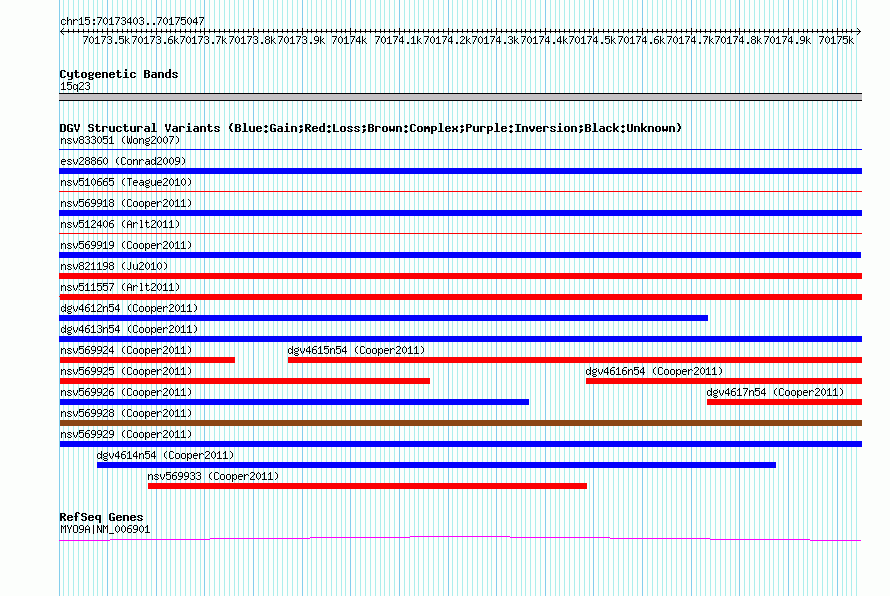The image size is (890, 596).
Task: Open variant nsv569929 (Cooper2011) label
Action: coord(126,434)
